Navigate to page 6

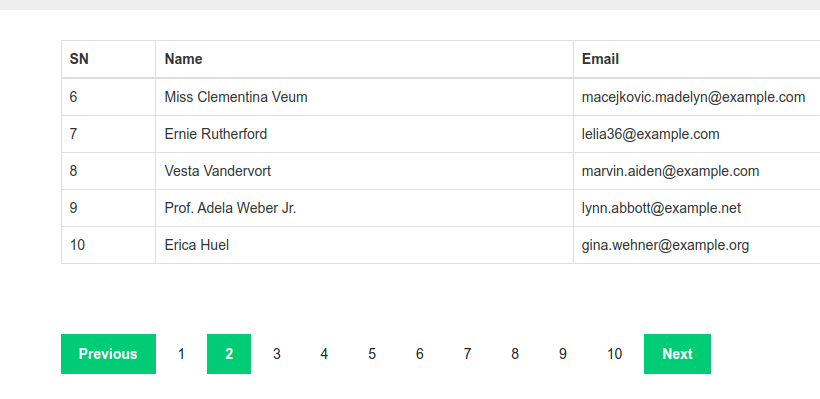pos(419,354)
